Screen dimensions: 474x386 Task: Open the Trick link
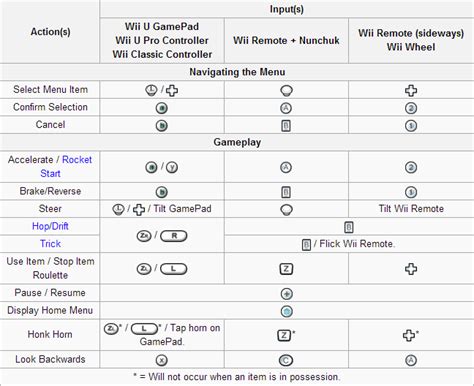(x=50, y=244)
